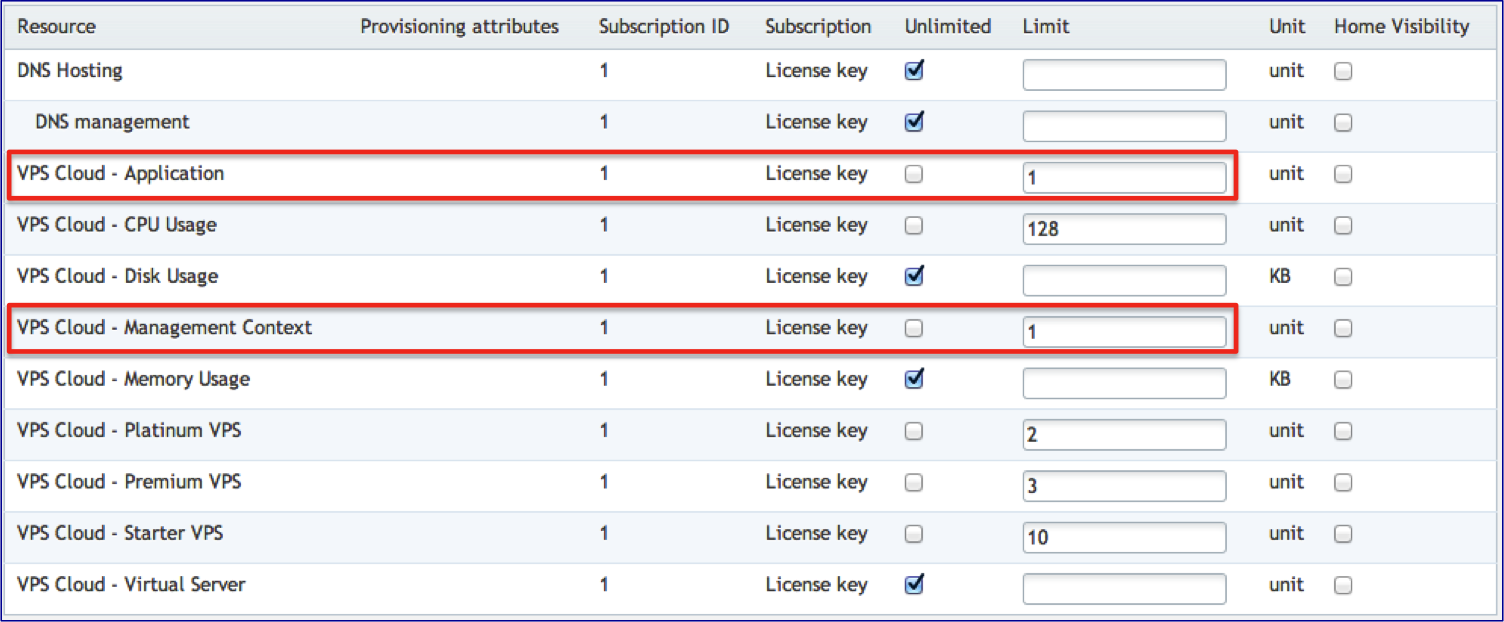The height and width of the screenshot is (622, 1504).
Task: Click the Resource column header
Action: pos(55,27)
